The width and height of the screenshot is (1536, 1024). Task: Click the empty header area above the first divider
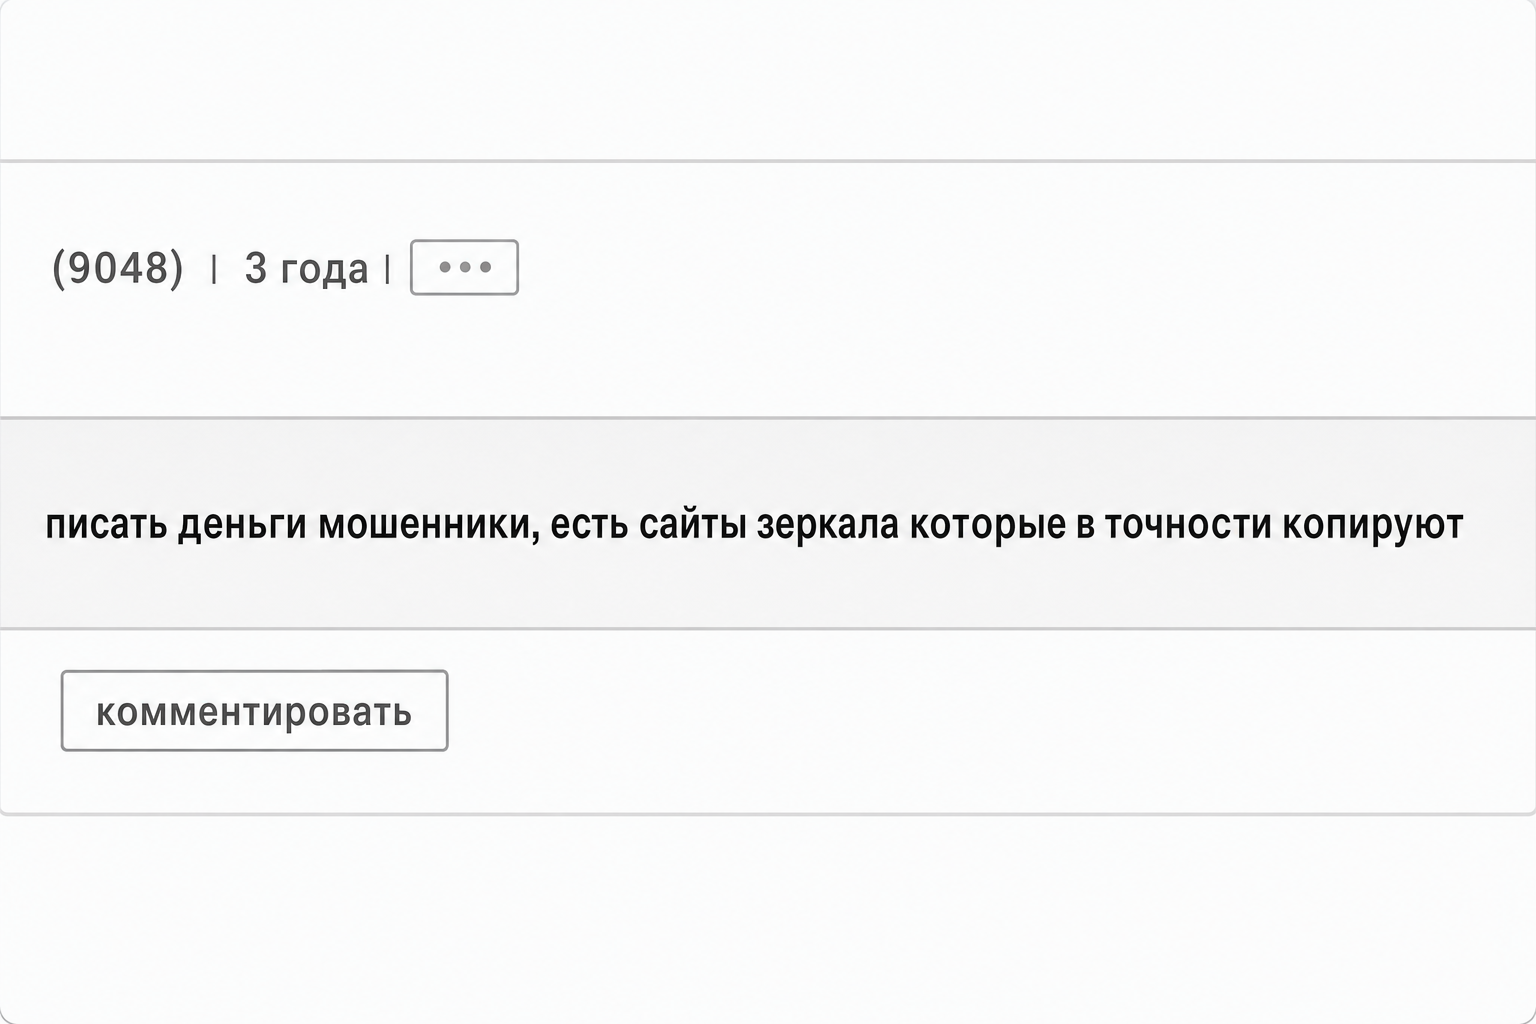click(768, 80)
